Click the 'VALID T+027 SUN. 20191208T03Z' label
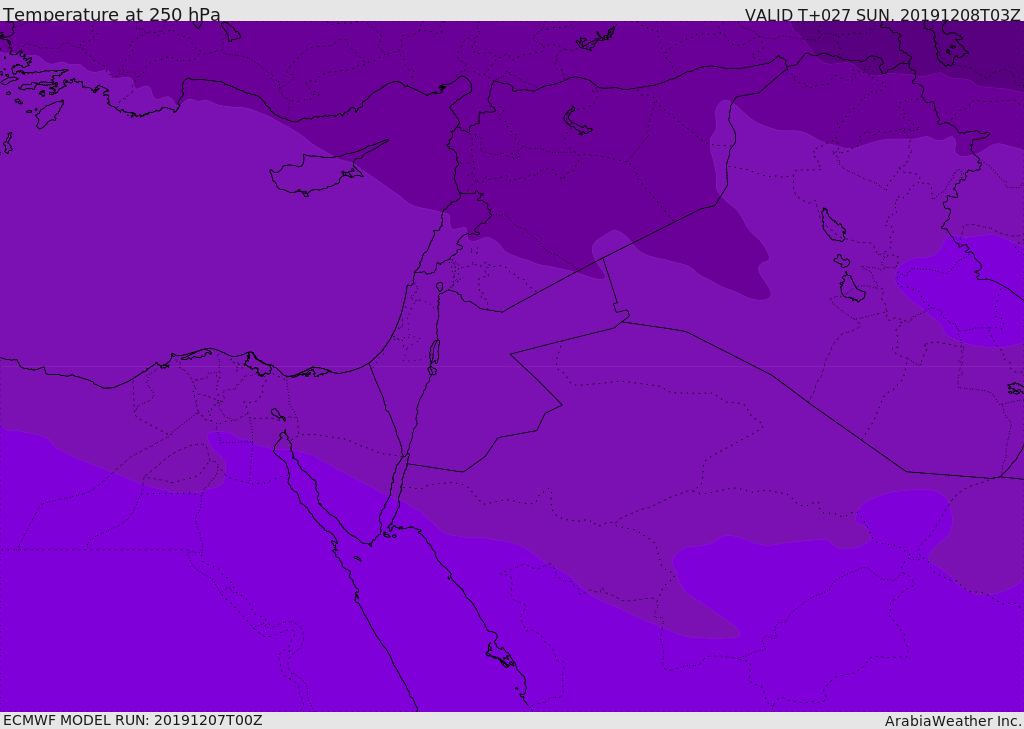Viewport: 1024px width, 729px height. coord(882,14)
